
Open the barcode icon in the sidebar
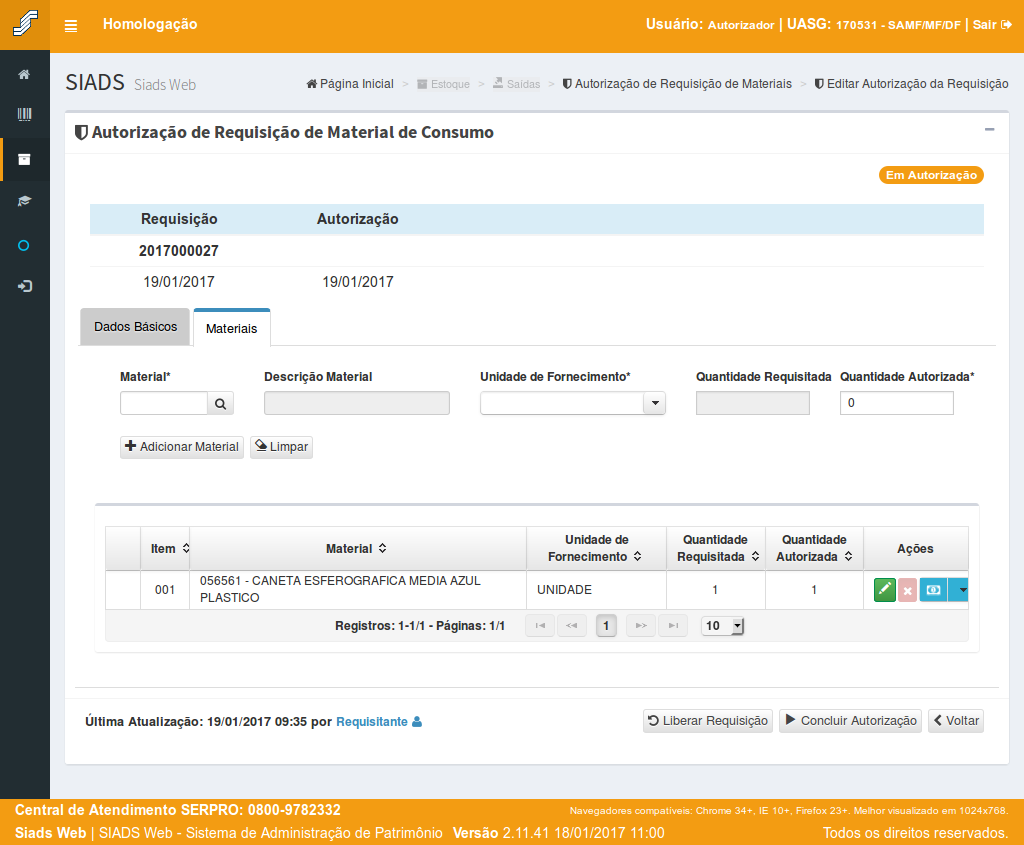pos(24,115)
